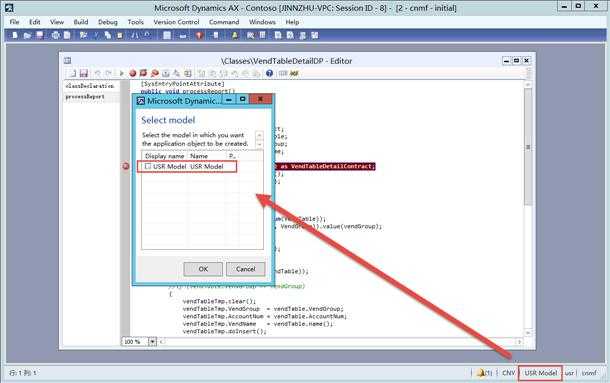610x383 pixels.
Task: Close the Select model dialog window
Action: point(260,99)
